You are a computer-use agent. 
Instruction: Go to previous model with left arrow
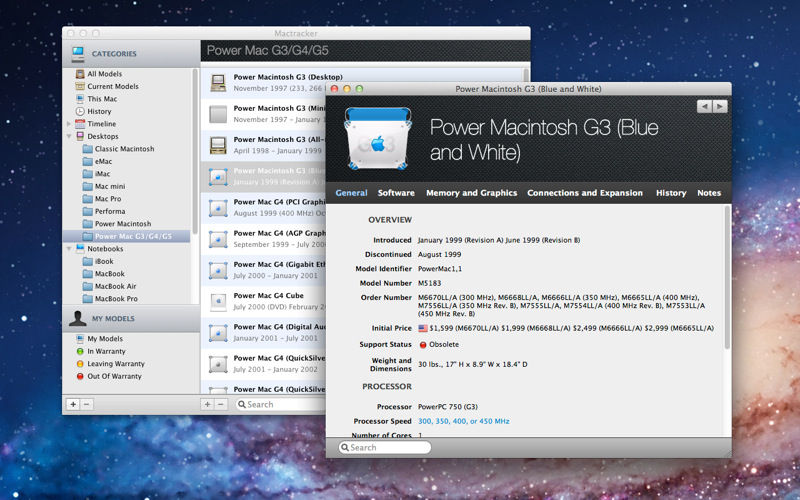[x=705, y=106]
